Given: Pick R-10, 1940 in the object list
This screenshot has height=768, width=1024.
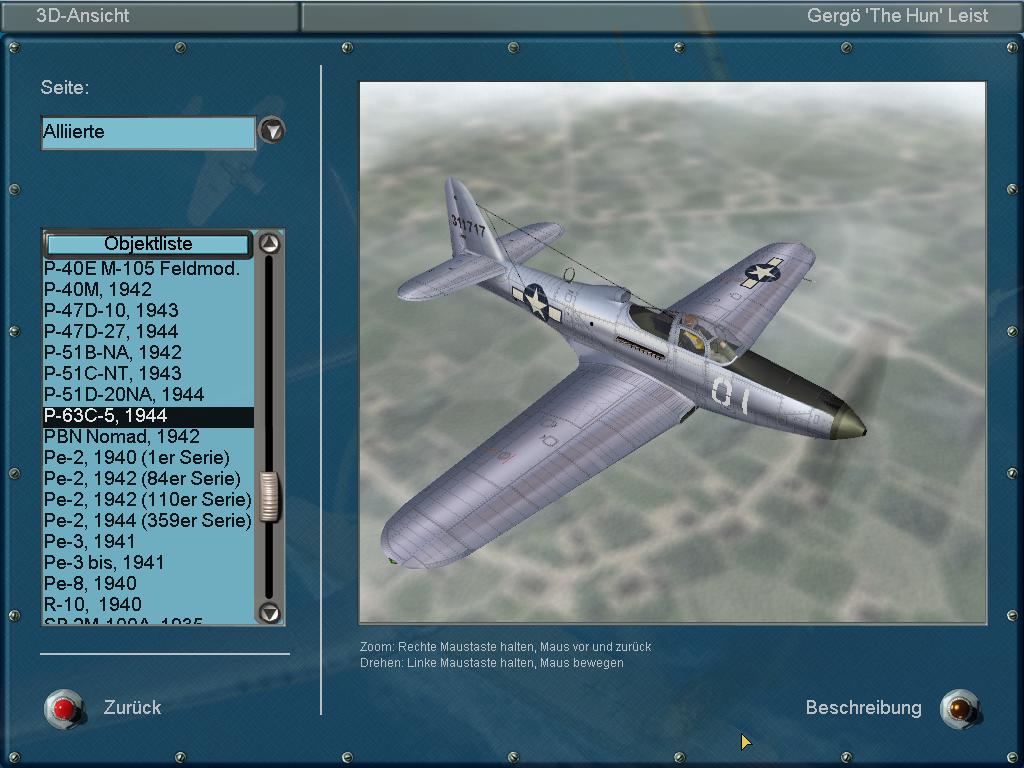Looking at the screenshot, I should coord(148,604).
